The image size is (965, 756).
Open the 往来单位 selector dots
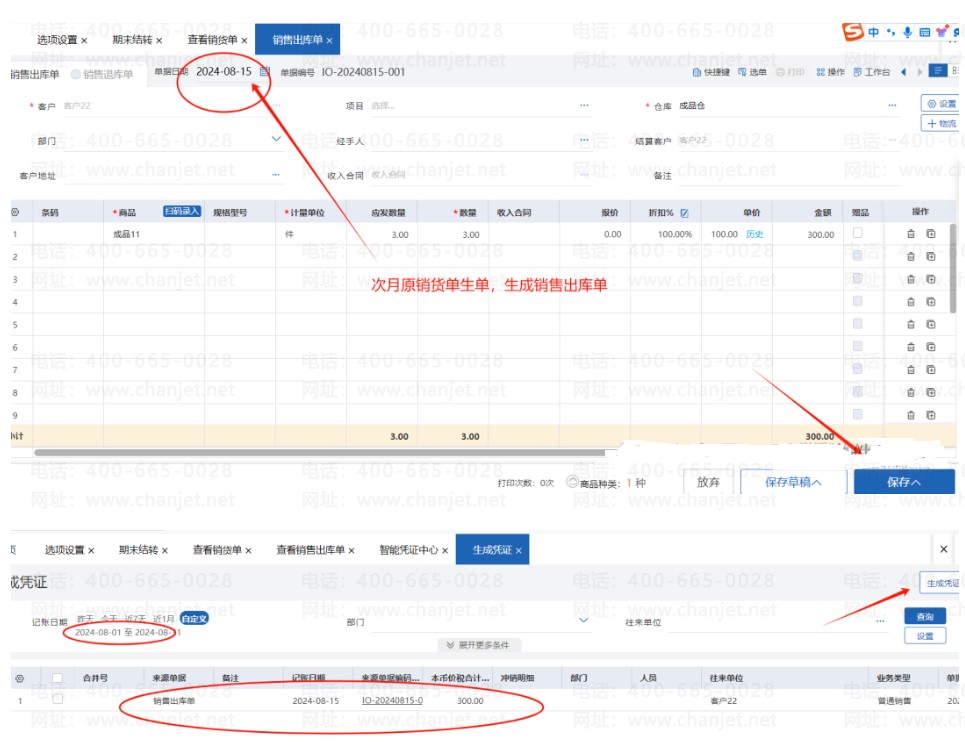coord(880,622)
